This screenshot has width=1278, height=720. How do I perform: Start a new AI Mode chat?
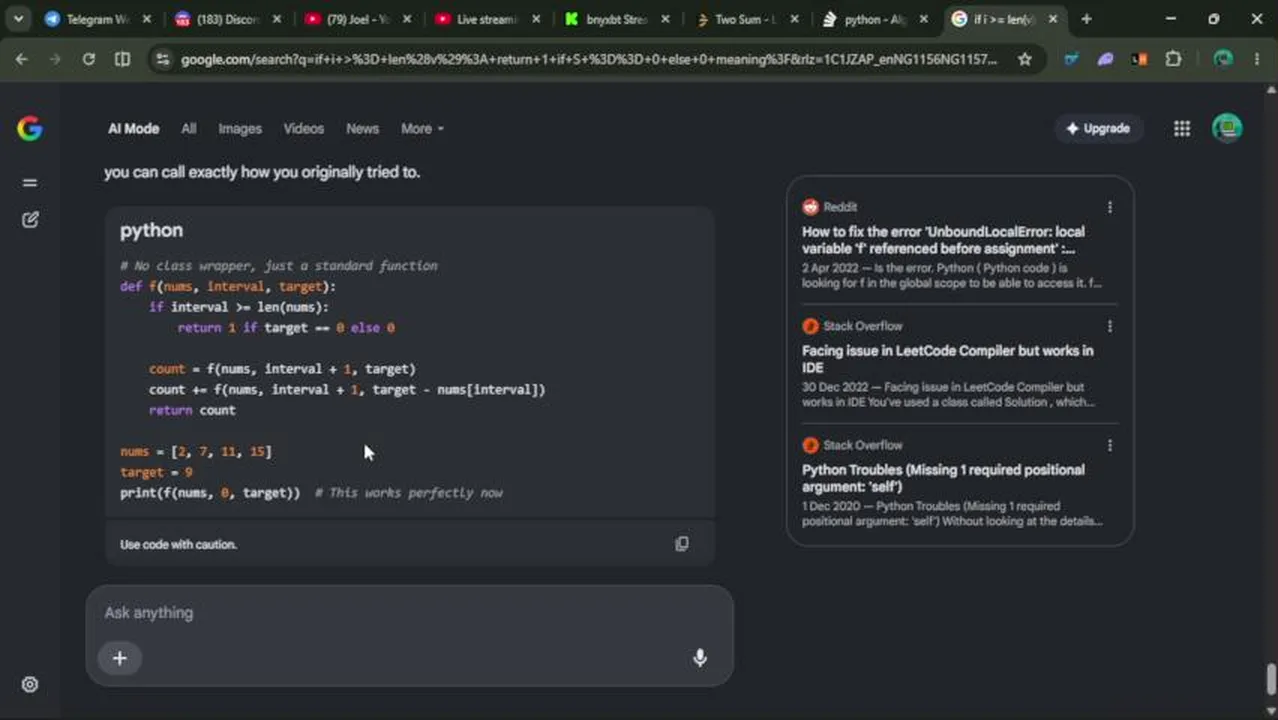pyautogui.click(x=30, y=219)
